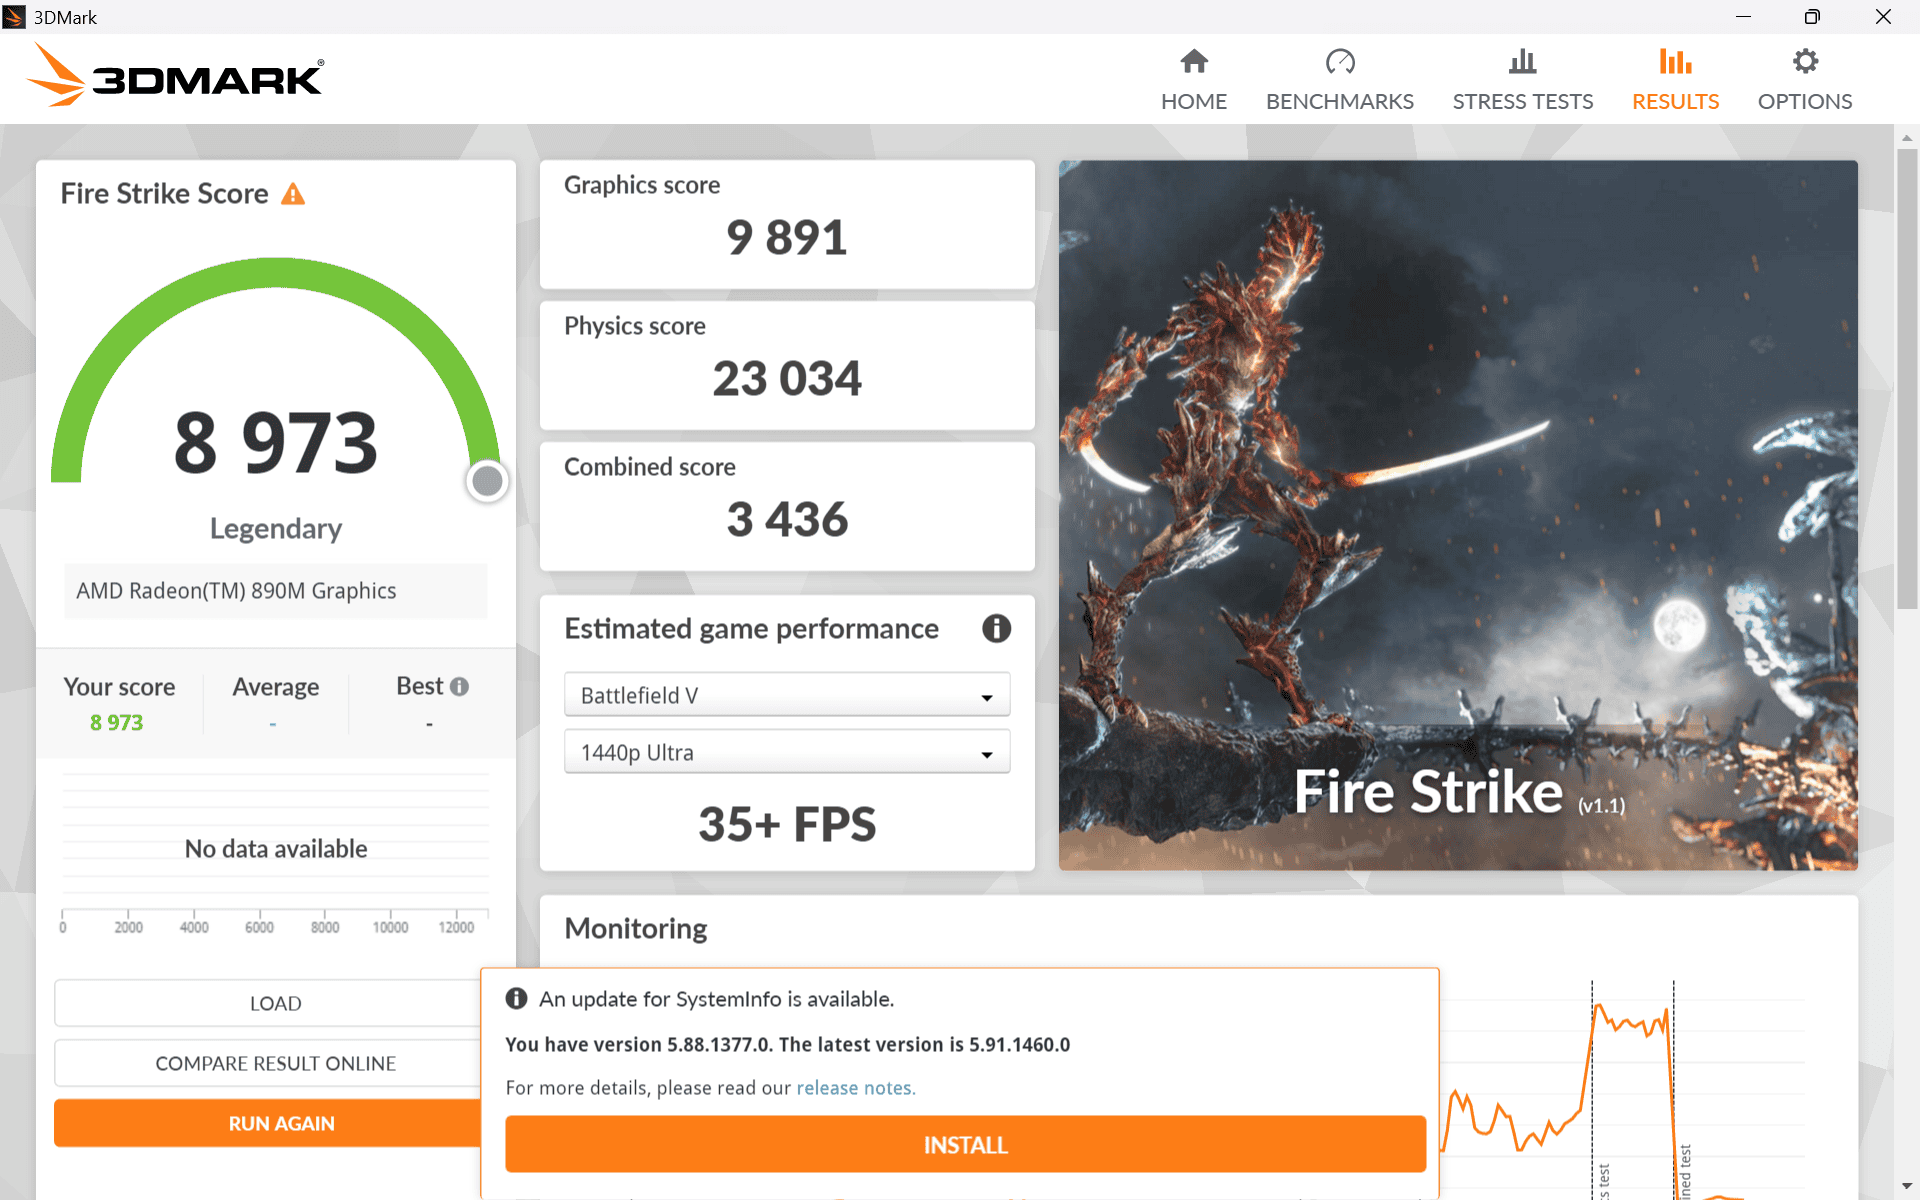
Task: Click the Benchmarks gauge icon
Action: (1340, 61)
